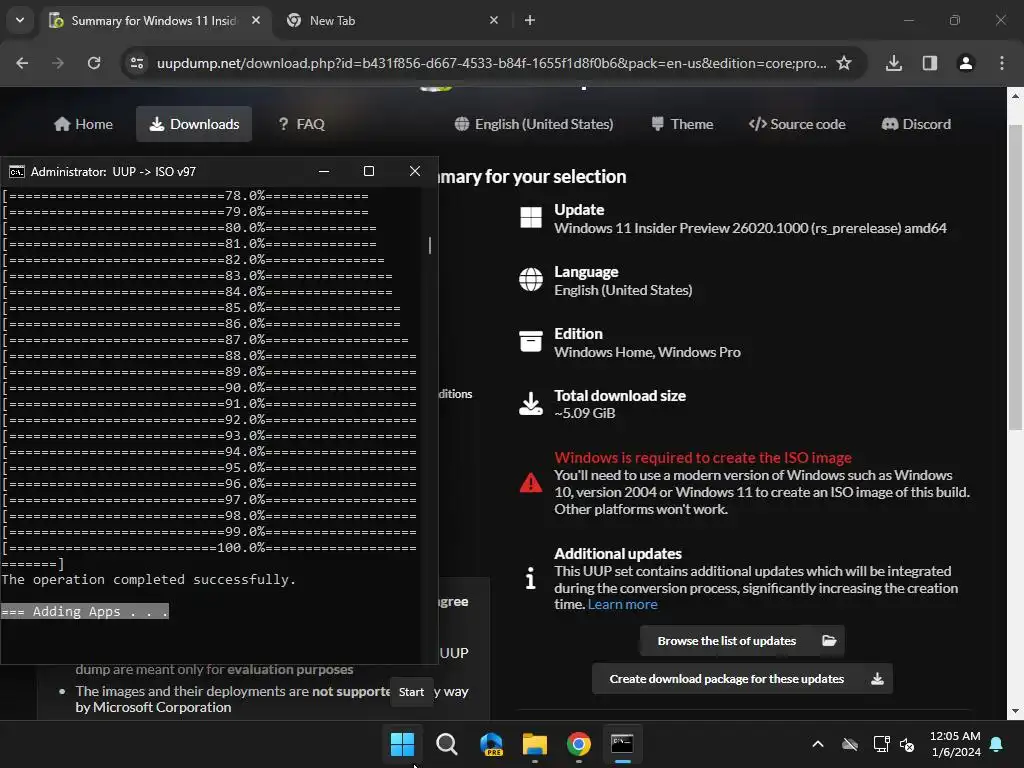Screen dimensions: 1024x768
Task: Open the Discord link
Action: [x=916, y=124]
